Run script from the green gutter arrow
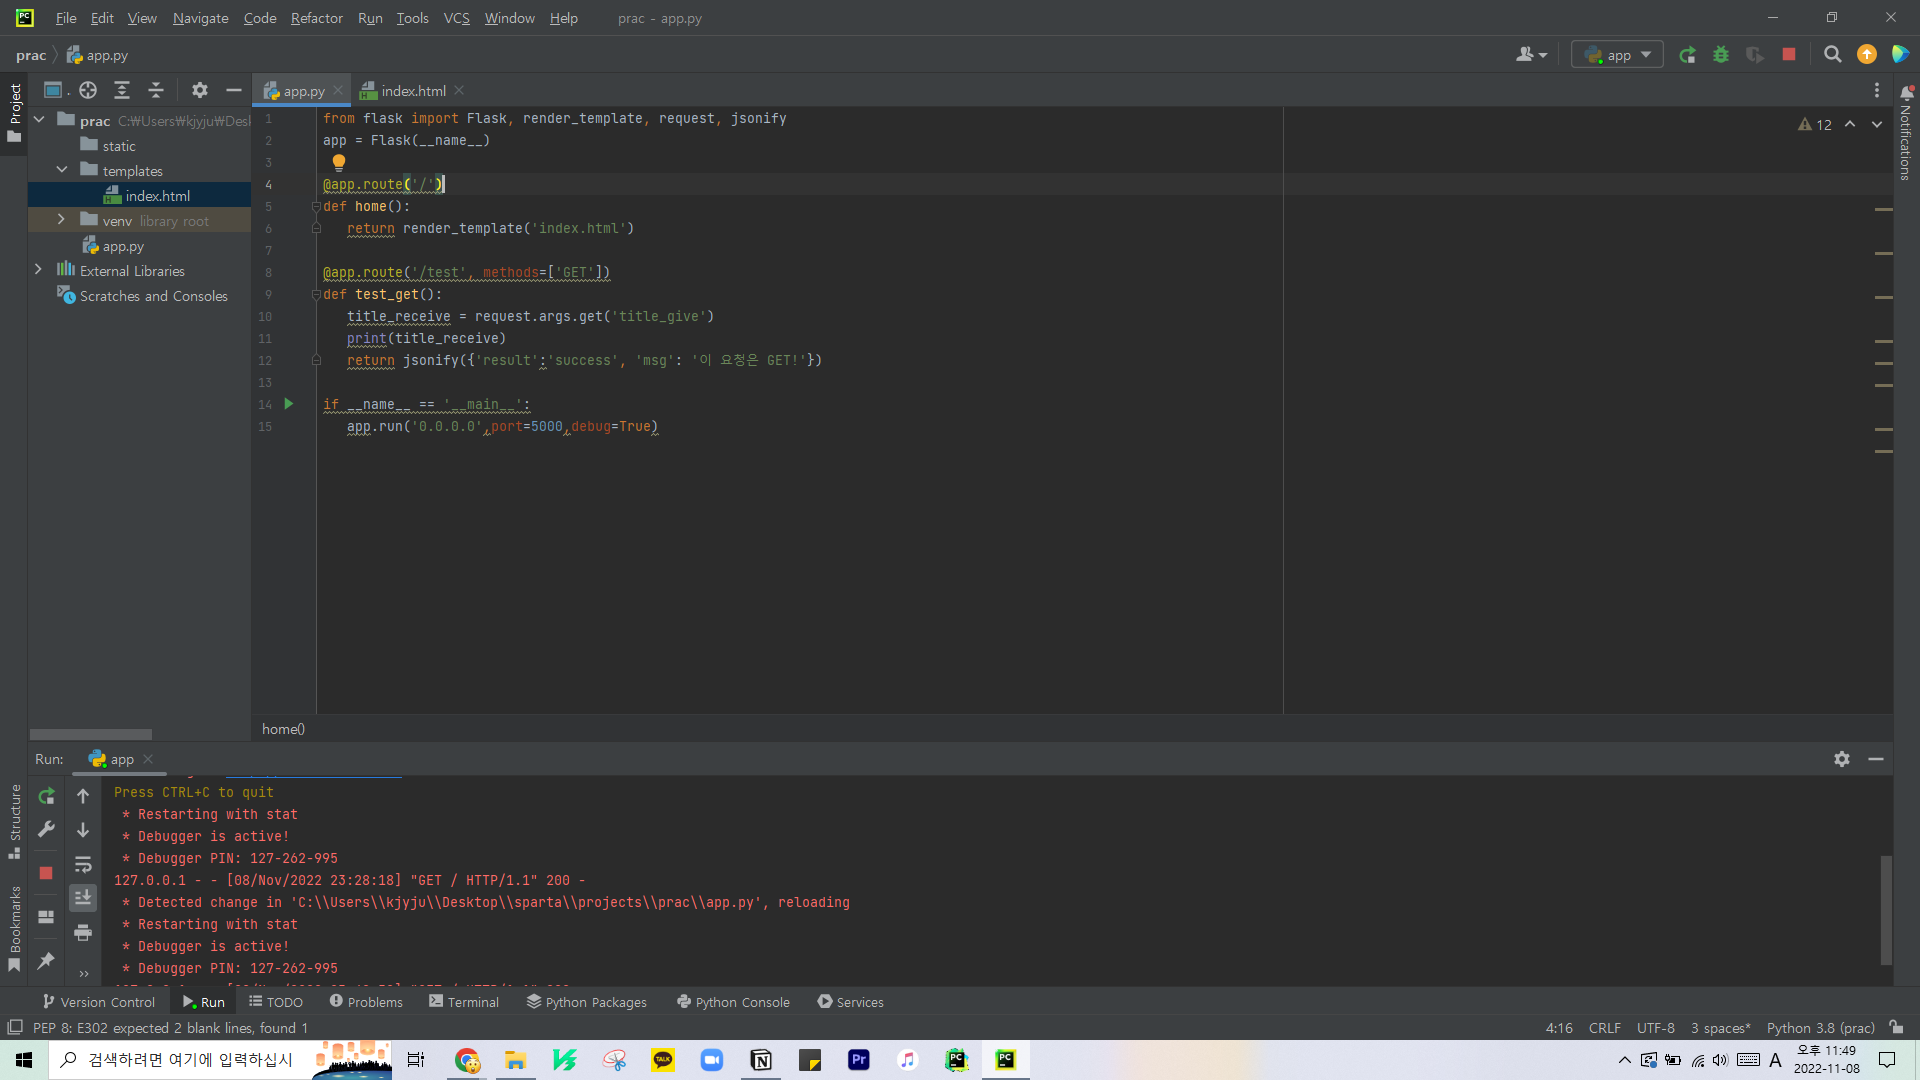This screenshot has height=1080, width=1920. (x=289, y=404)
